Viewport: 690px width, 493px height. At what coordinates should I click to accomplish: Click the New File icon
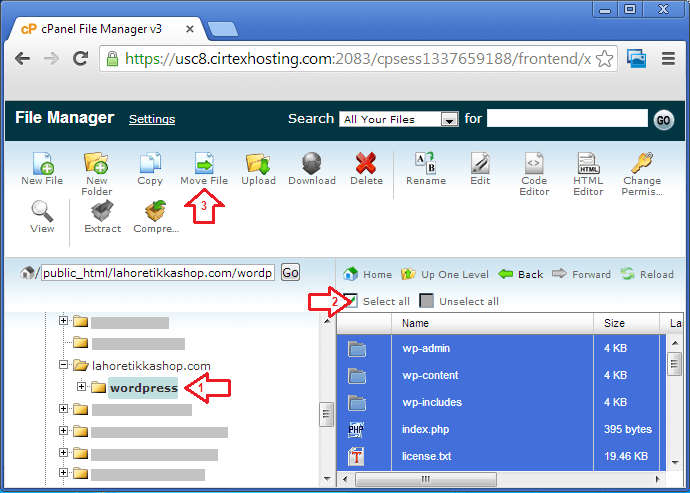click(42, 163)
